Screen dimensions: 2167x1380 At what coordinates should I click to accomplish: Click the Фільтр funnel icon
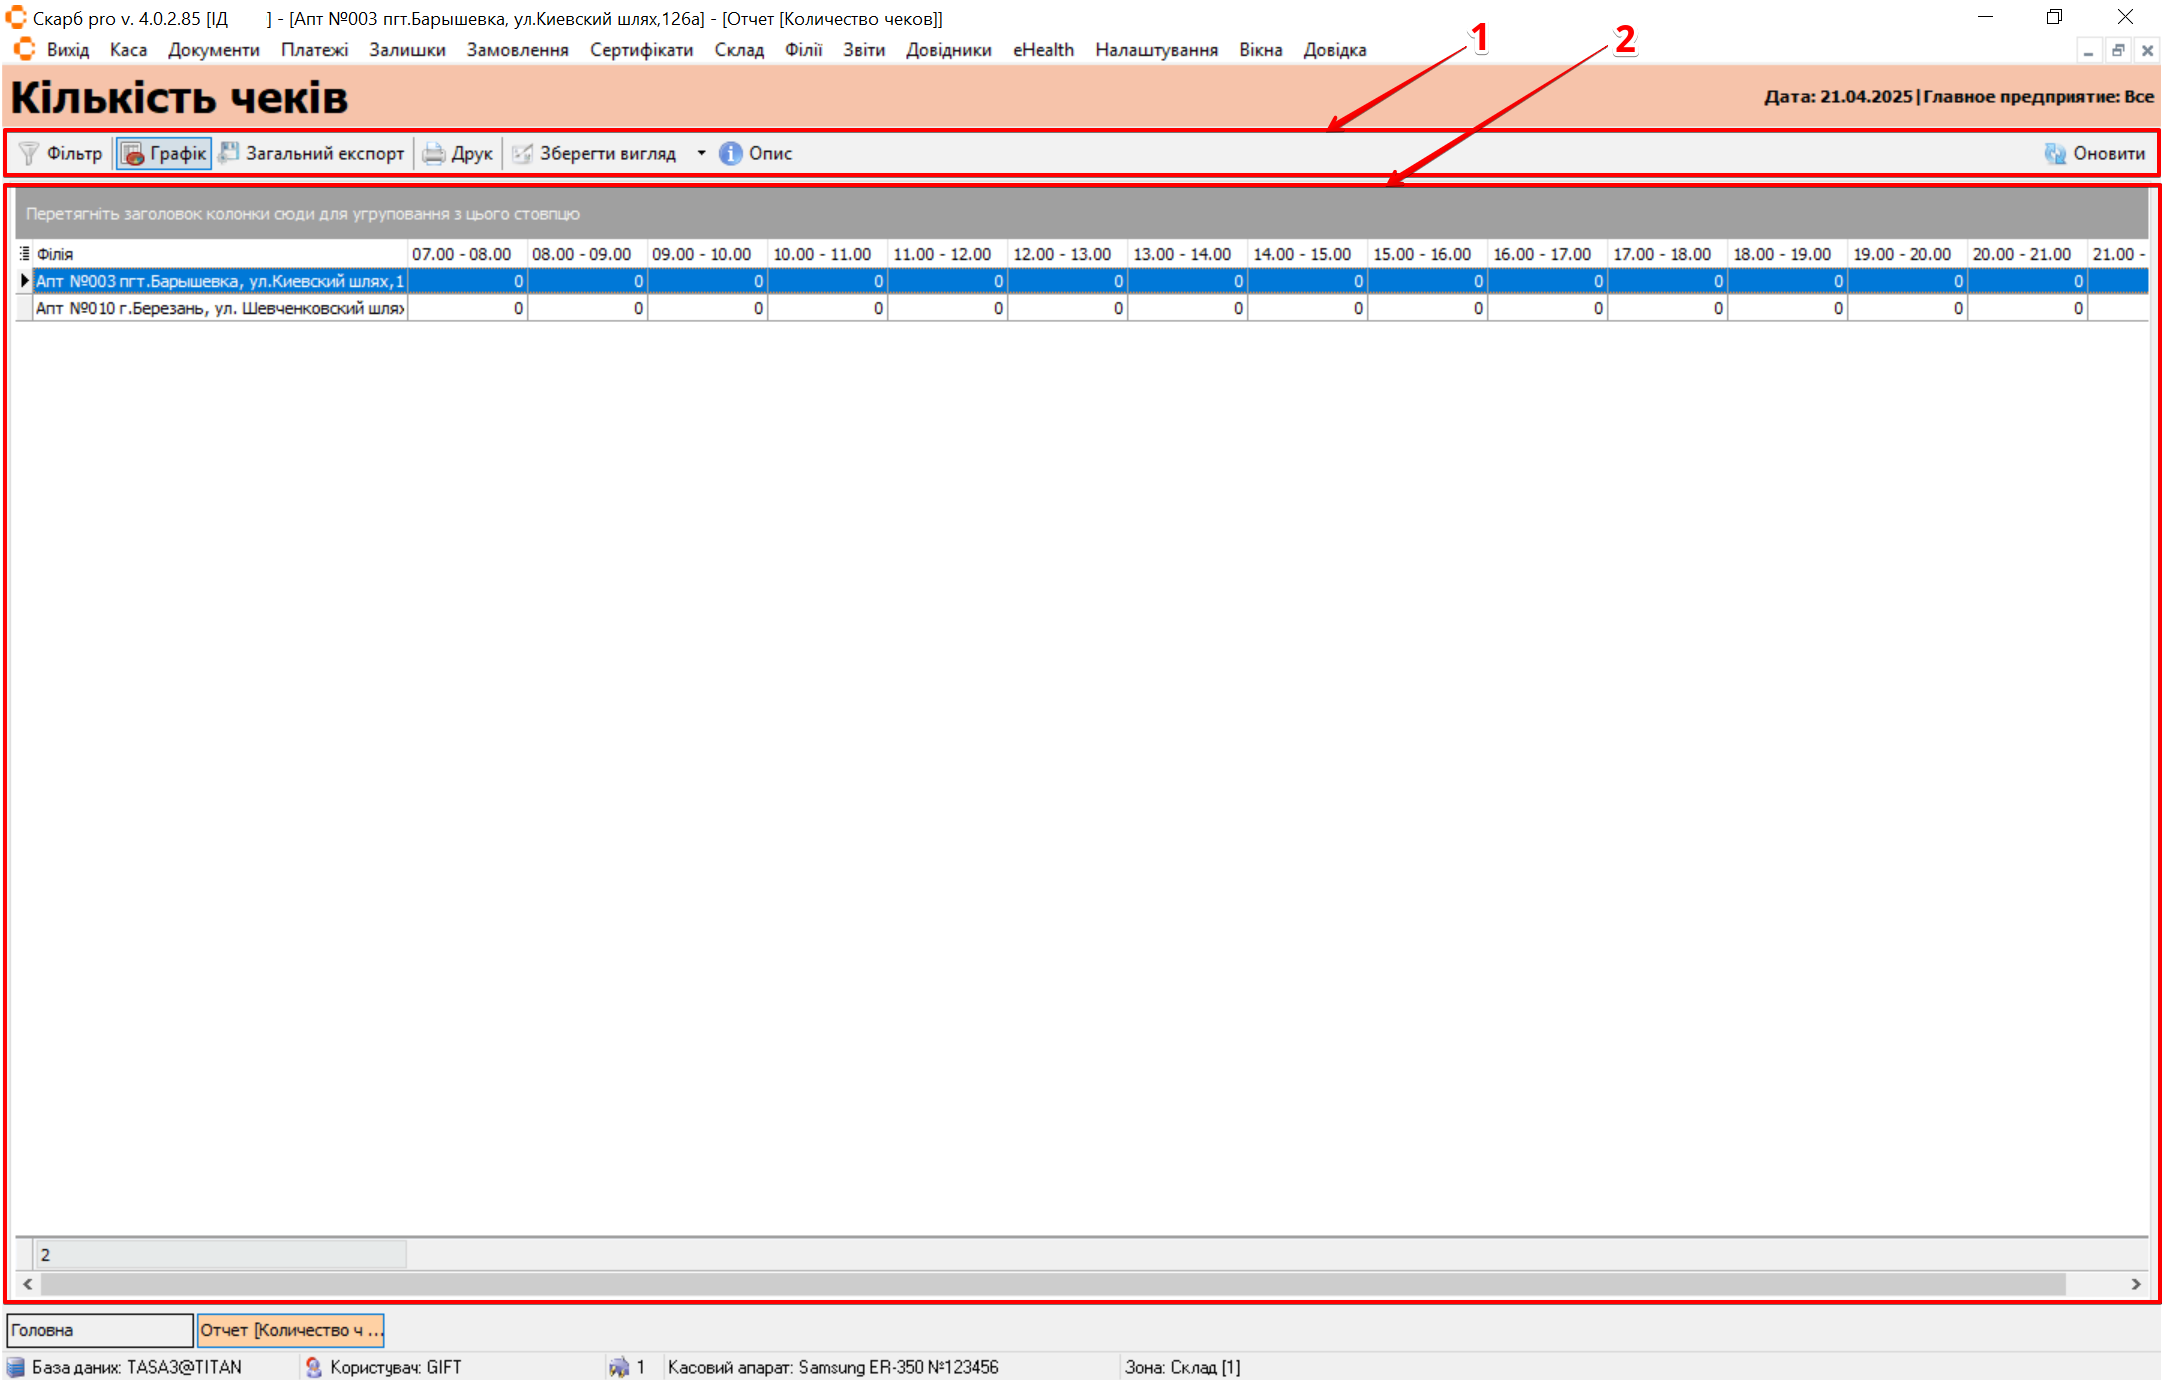point(29,153)
